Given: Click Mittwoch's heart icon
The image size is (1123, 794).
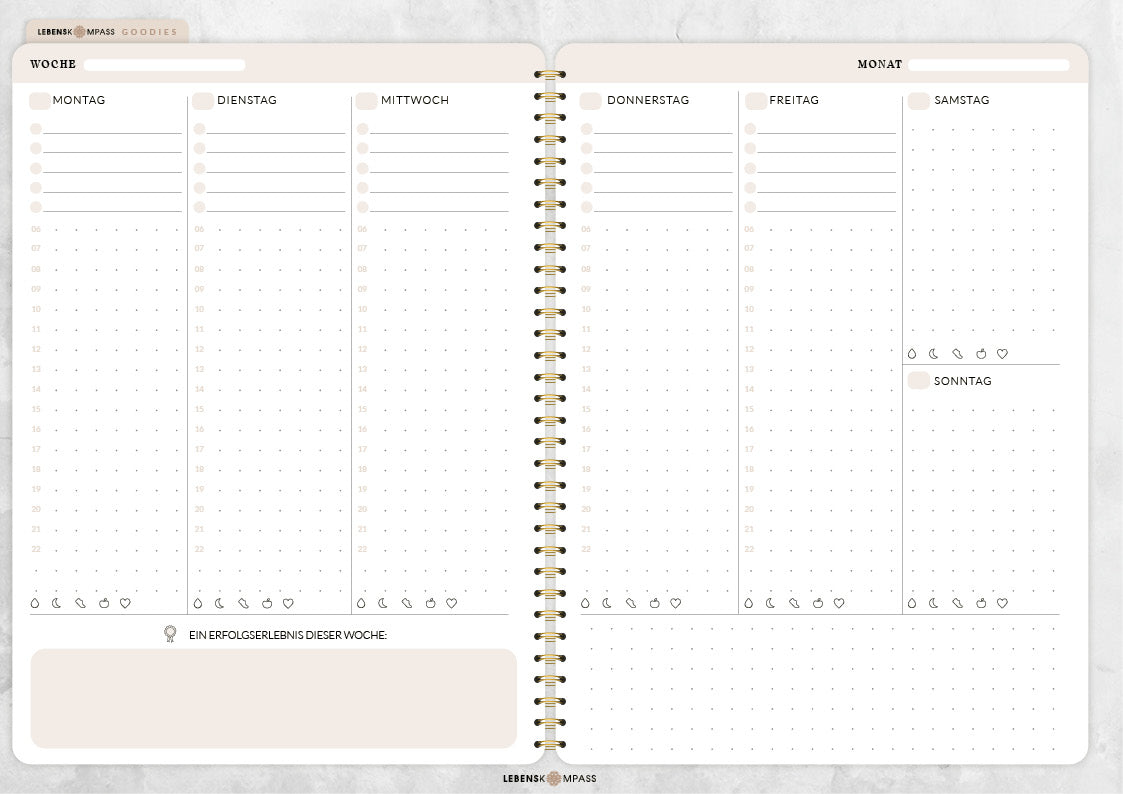Looking at the screenshot, I should click(x=452, y=604).
